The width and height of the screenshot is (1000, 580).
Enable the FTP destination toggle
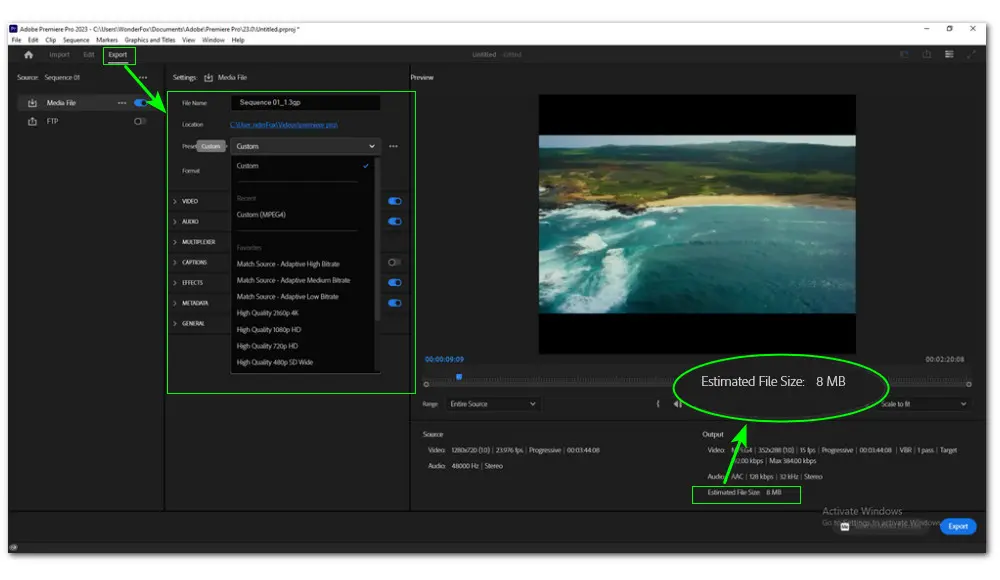[139, 121]
